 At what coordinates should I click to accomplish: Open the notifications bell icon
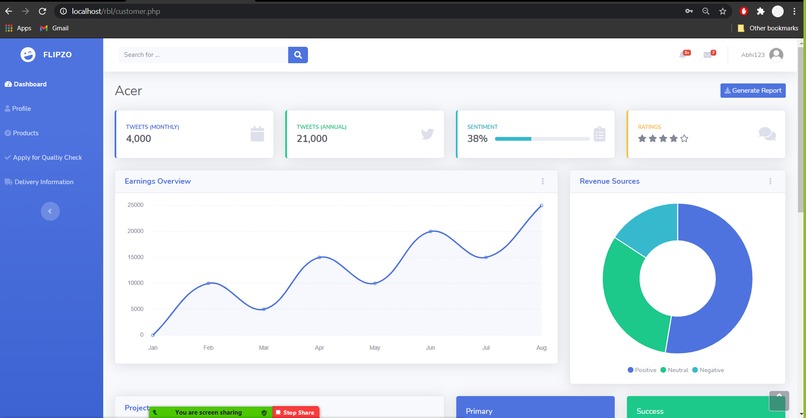(684, 54)
